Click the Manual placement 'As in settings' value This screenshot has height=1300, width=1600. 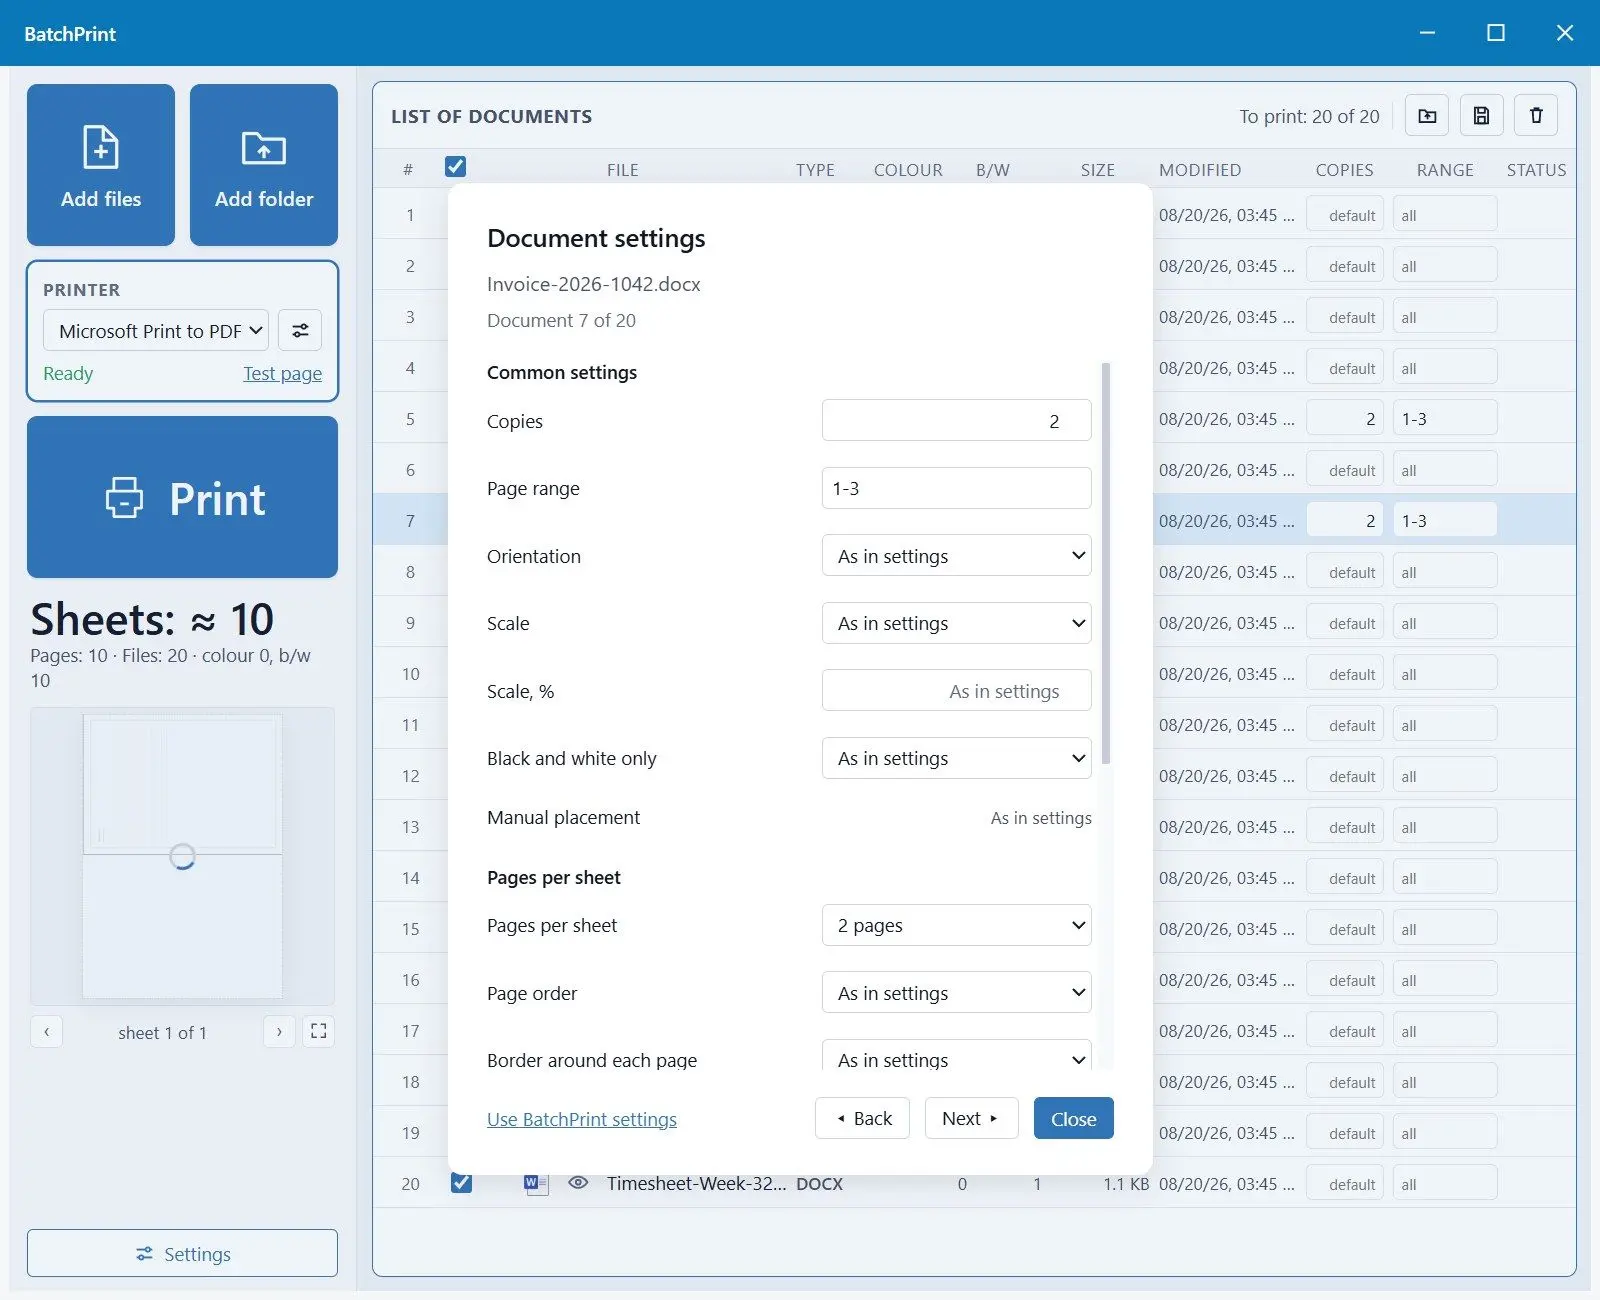click(x=1041, y=817)
